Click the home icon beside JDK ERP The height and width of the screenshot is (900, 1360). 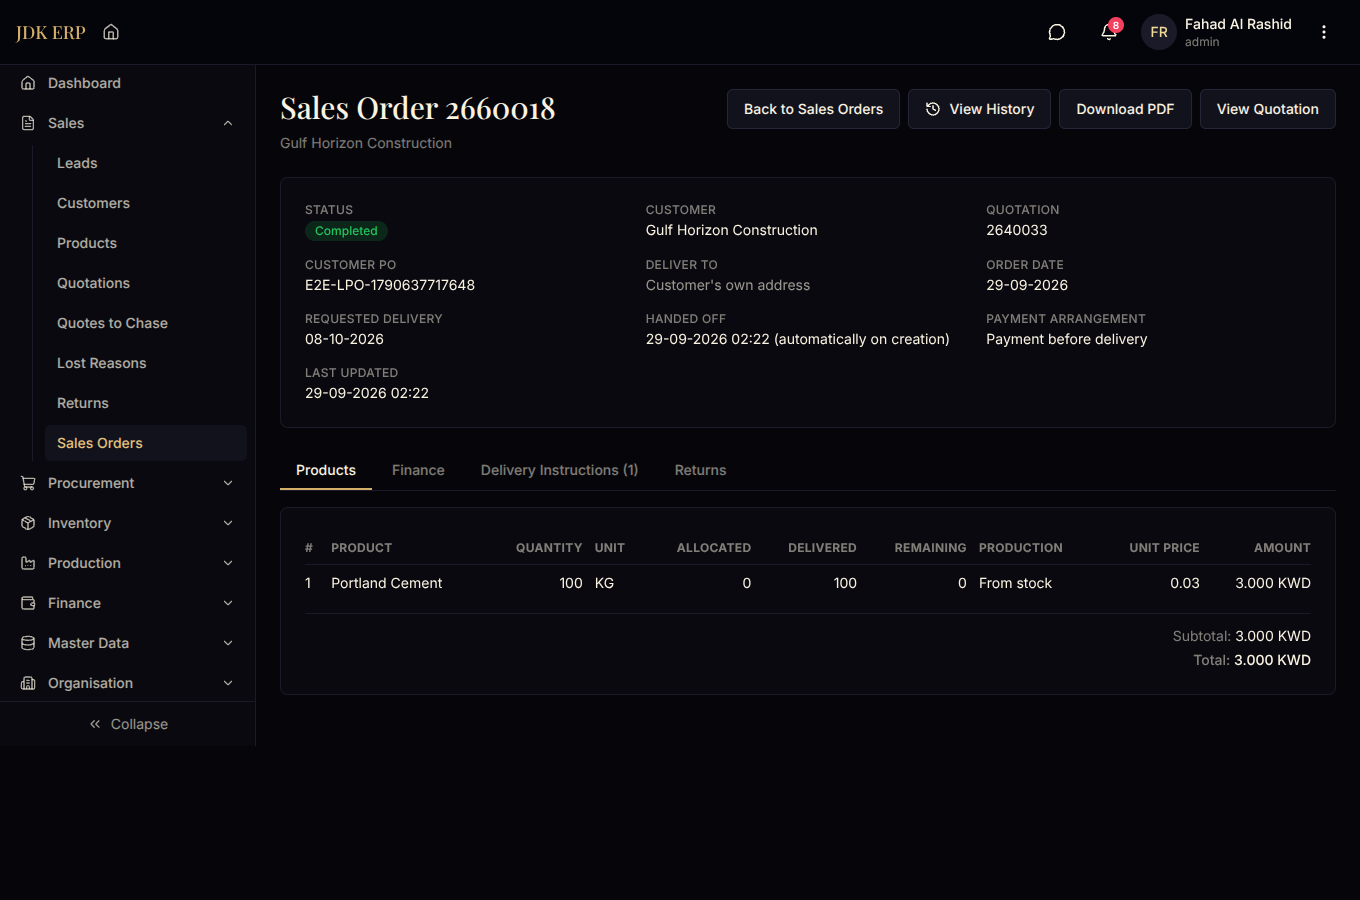pyautogui.click(x=111, y=32)
